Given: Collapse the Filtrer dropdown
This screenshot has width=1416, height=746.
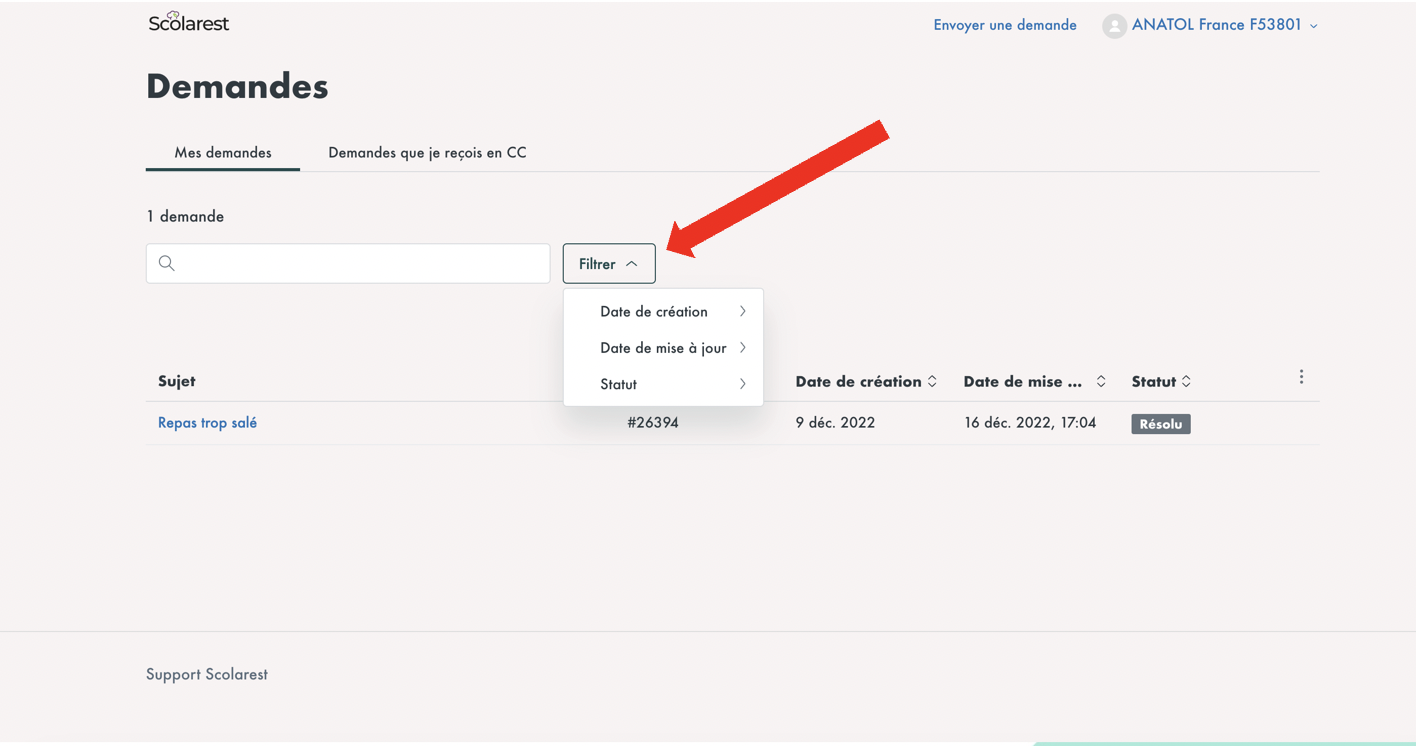Looking at the screenshot, I should tap(608, 264).
